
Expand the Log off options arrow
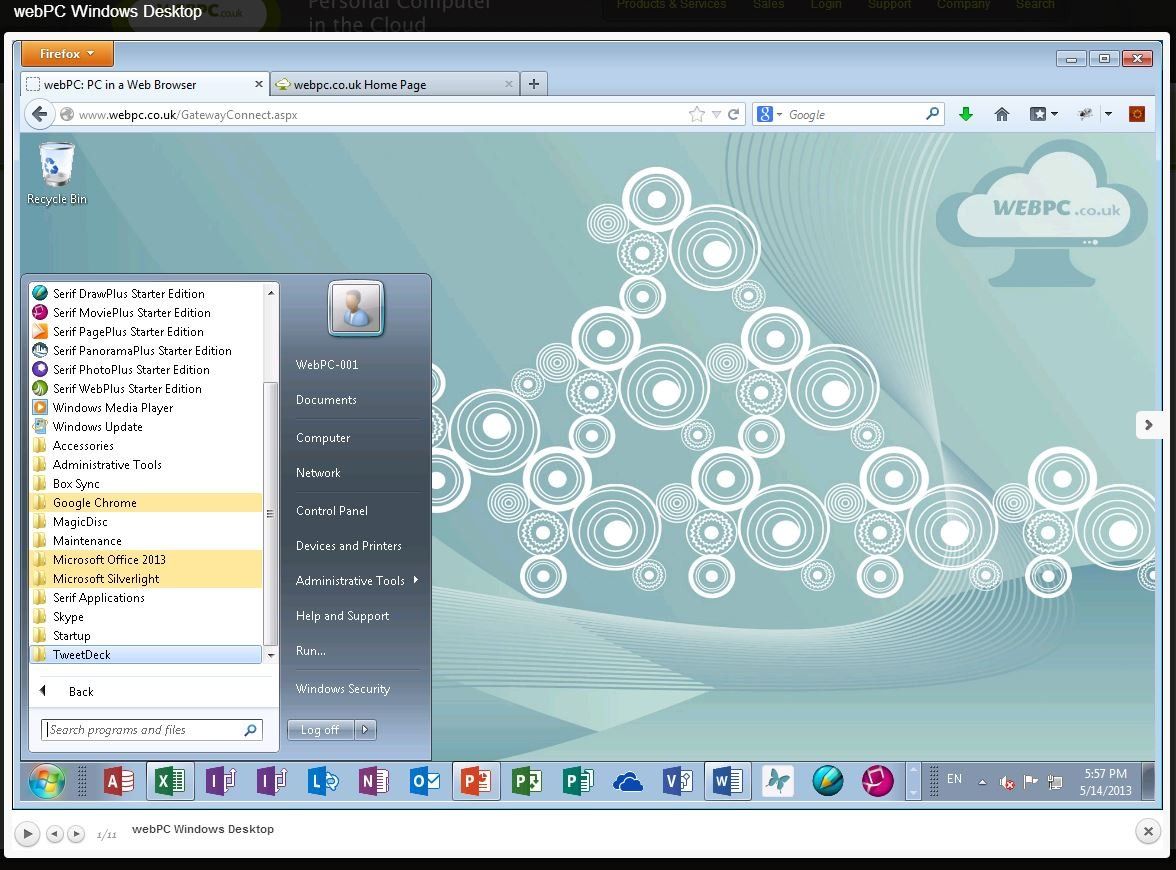pyautogui.click(x=365, y=730)
